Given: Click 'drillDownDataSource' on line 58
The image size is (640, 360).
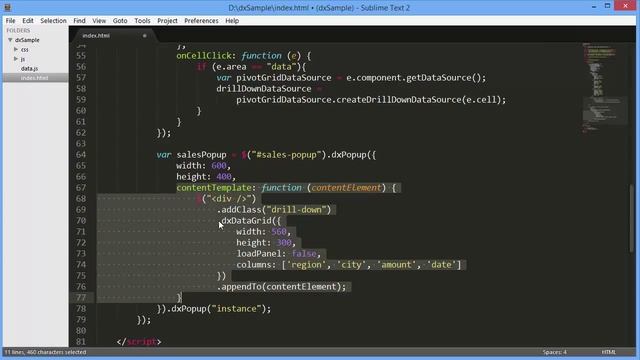Looking at the screenshot, I should 264,89.
